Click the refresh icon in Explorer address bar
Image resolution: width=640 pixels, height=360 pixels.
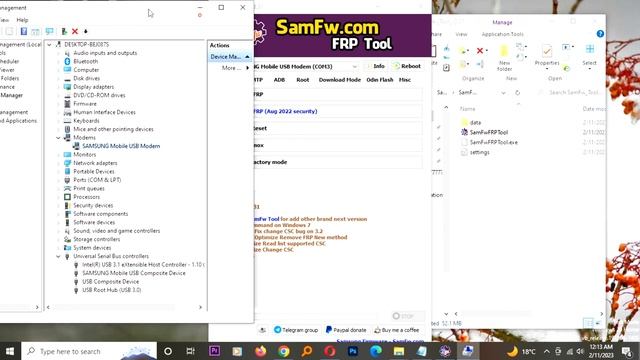(x=518, y=93)
